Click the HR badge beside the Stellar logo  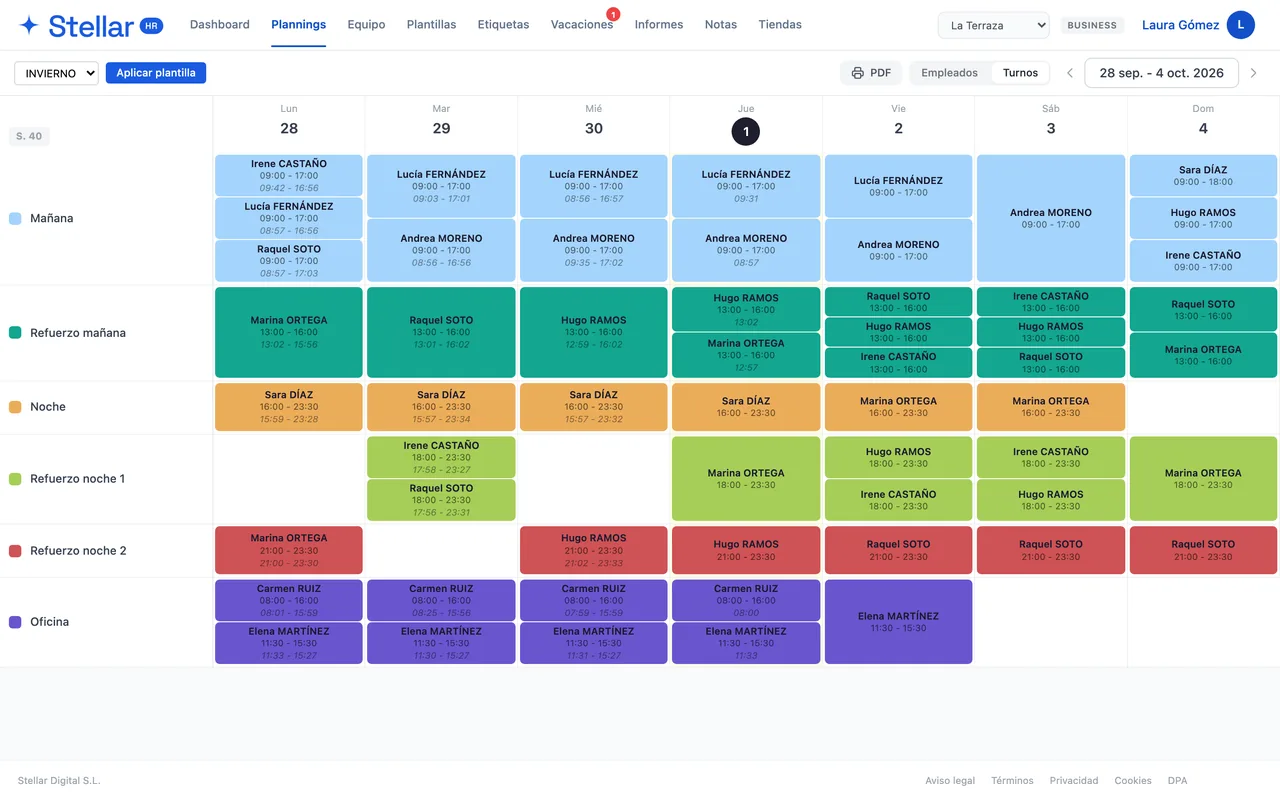point(151,25)
